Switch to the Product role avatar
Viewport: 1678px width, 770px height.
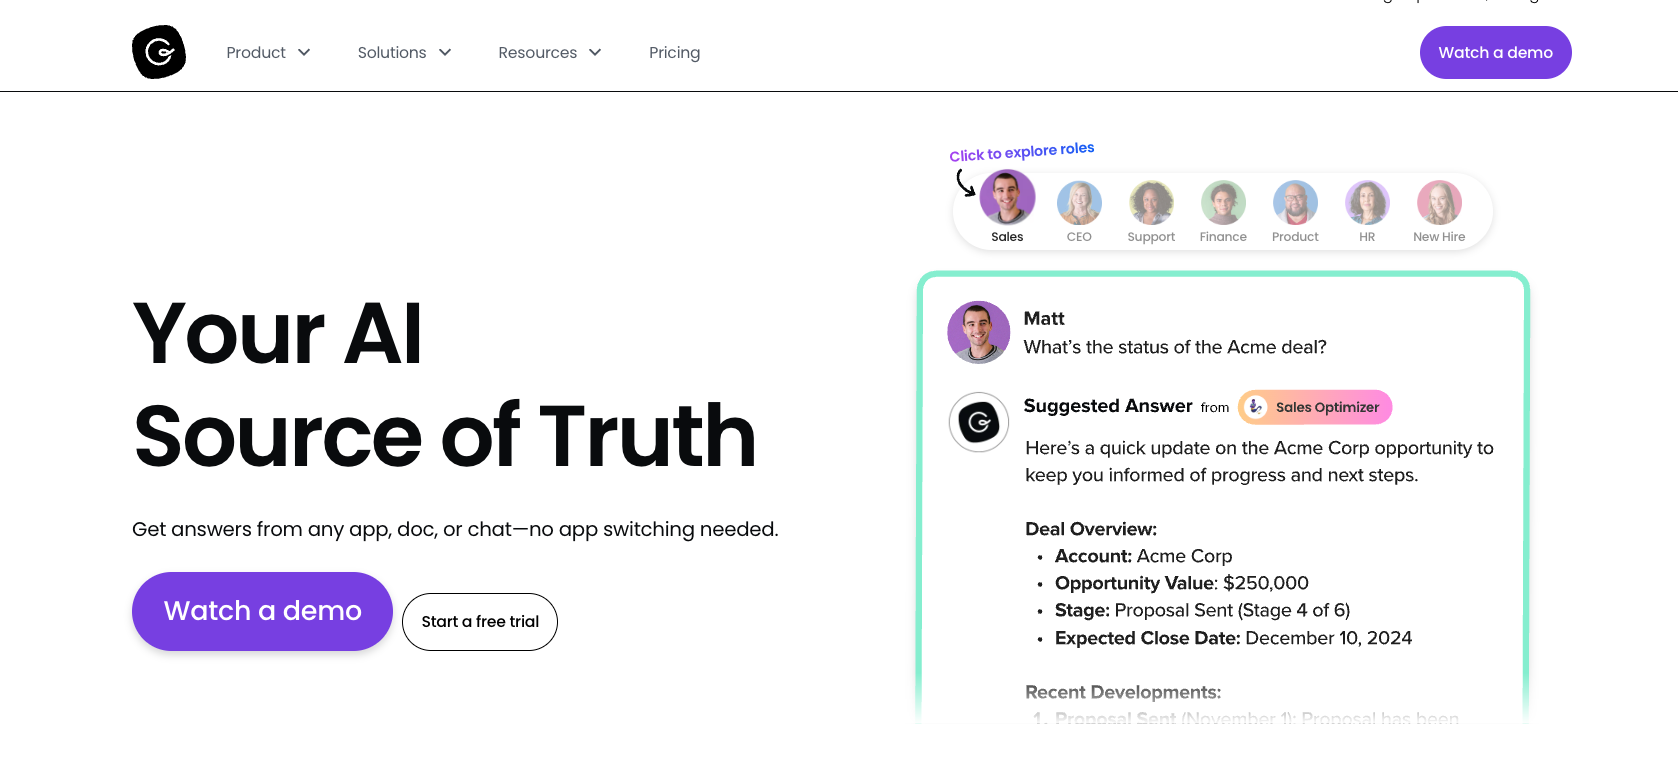[1295, 203]
